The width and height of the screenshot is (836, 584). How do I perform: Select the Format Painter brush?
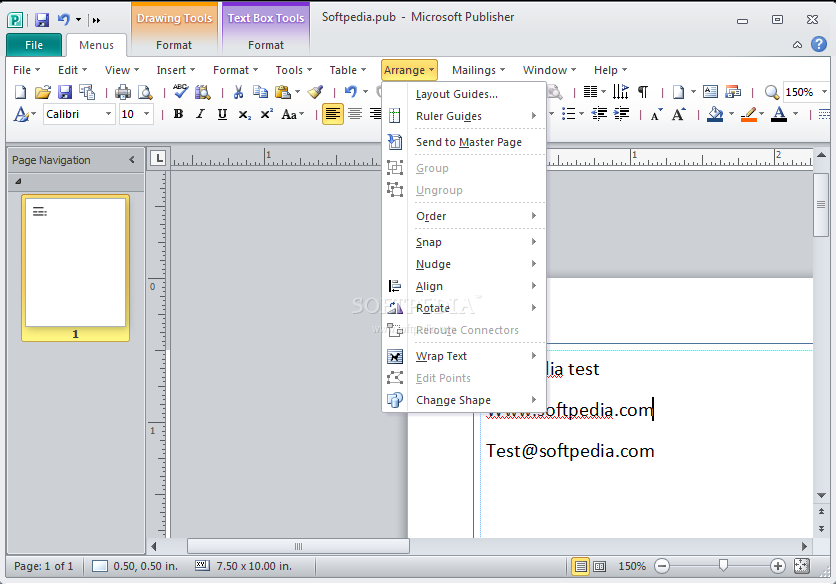(x=316, y=92)
